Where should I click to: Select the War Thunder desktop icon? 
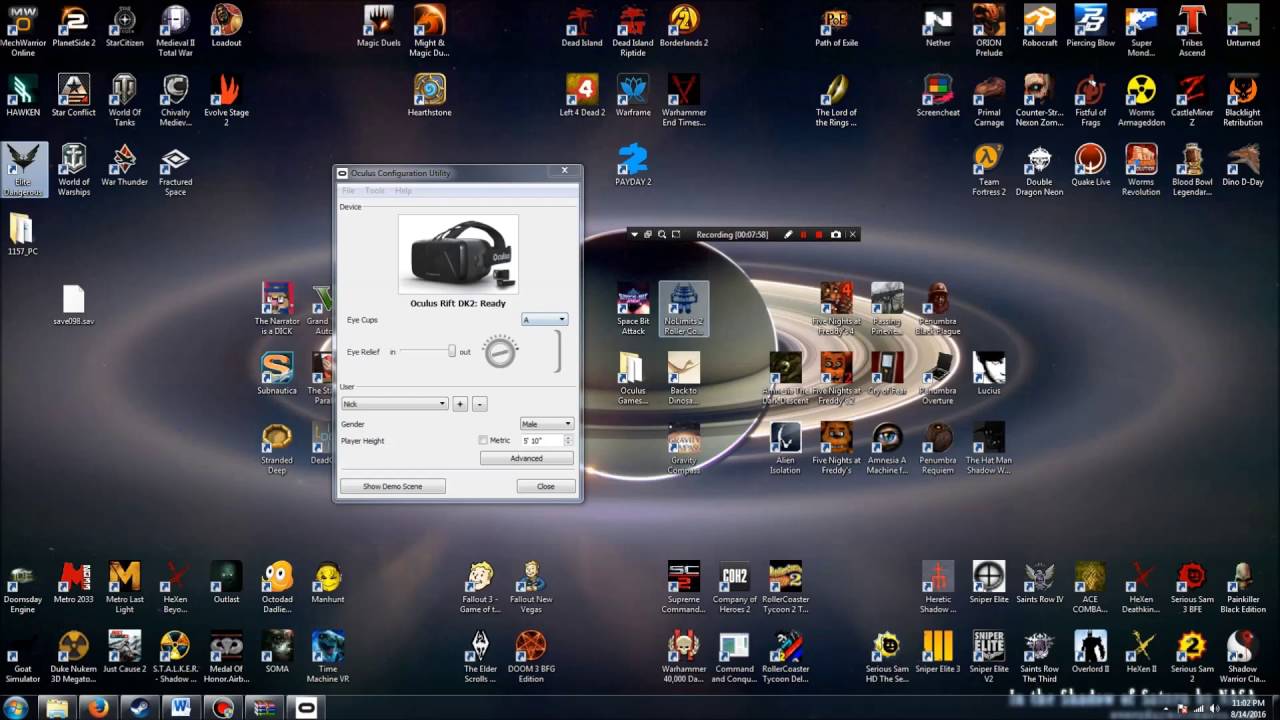coord(125,166)
